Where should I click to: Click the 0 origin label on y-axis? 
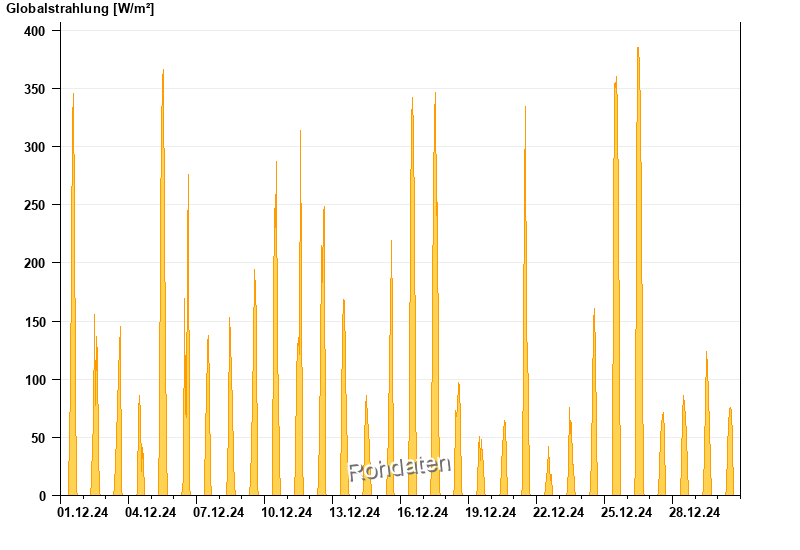coord(42,496)
